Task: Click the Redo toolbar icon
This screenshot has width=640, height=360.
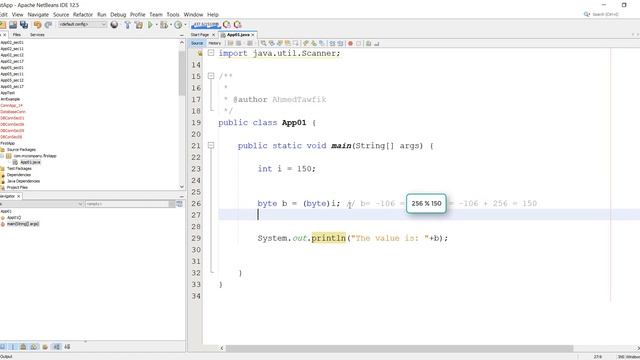Action: pos(48,25)
